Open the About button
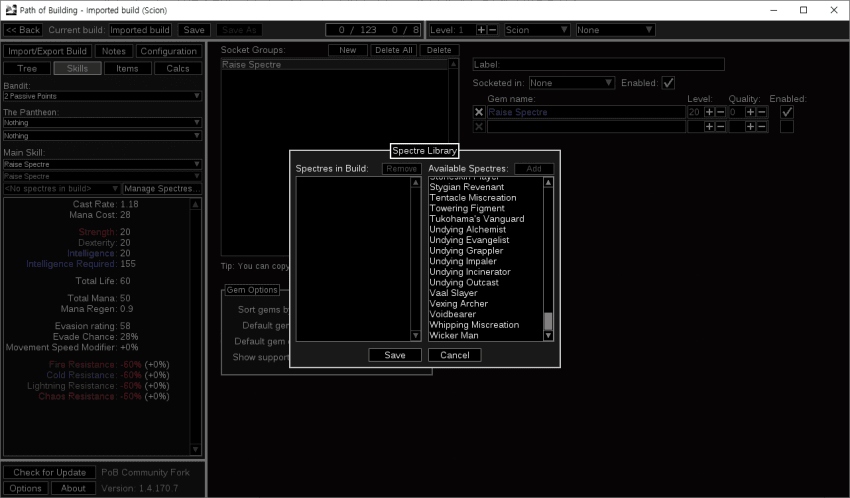 [x=73, y=488]
